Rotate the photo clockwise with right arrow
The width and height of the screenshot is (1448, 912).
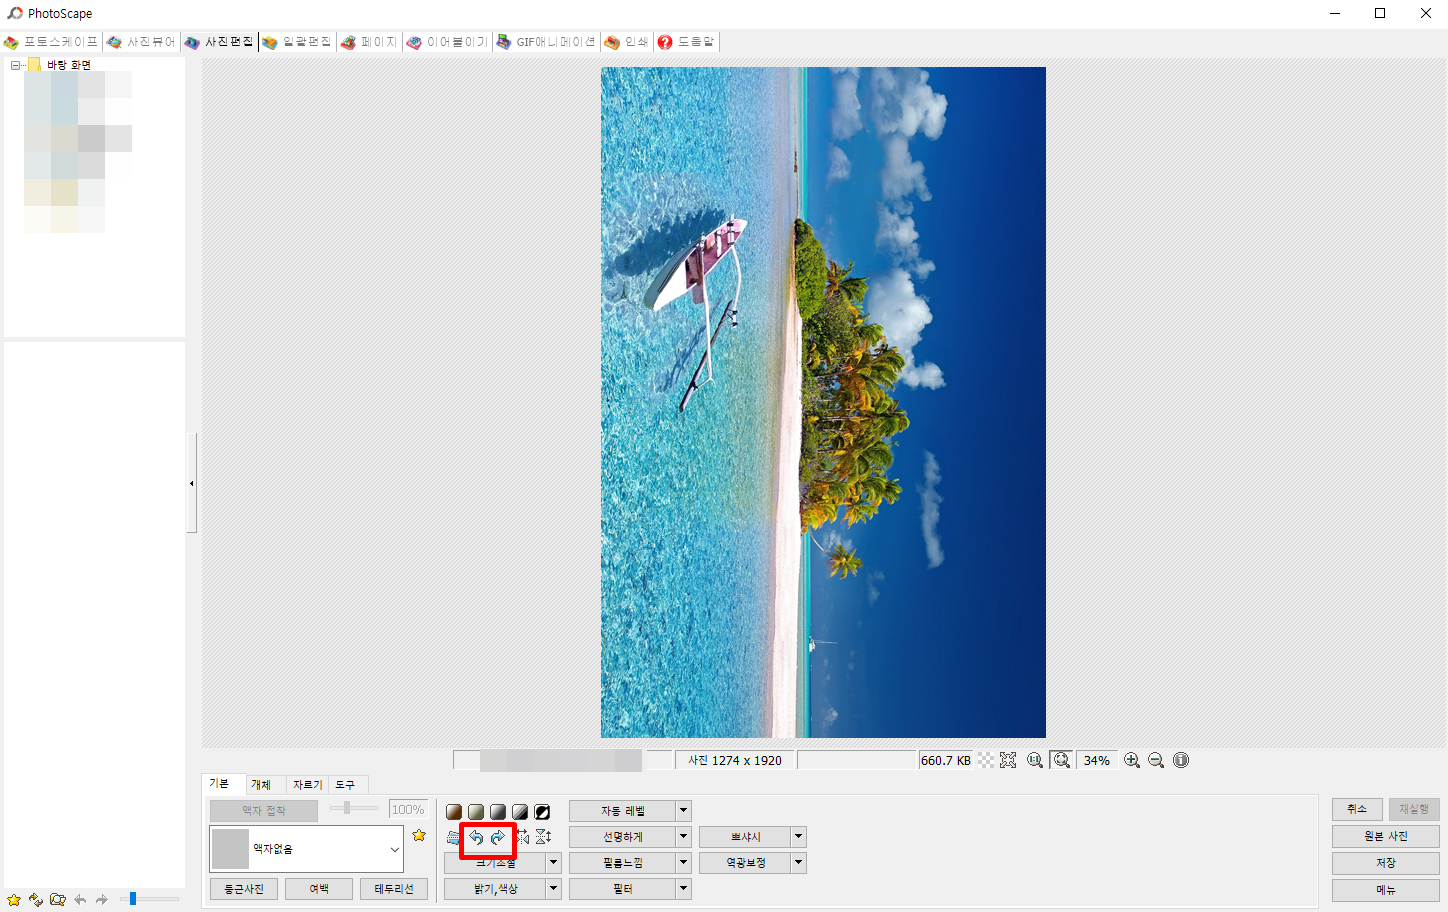pyautogui.click(x=498, y=838)
